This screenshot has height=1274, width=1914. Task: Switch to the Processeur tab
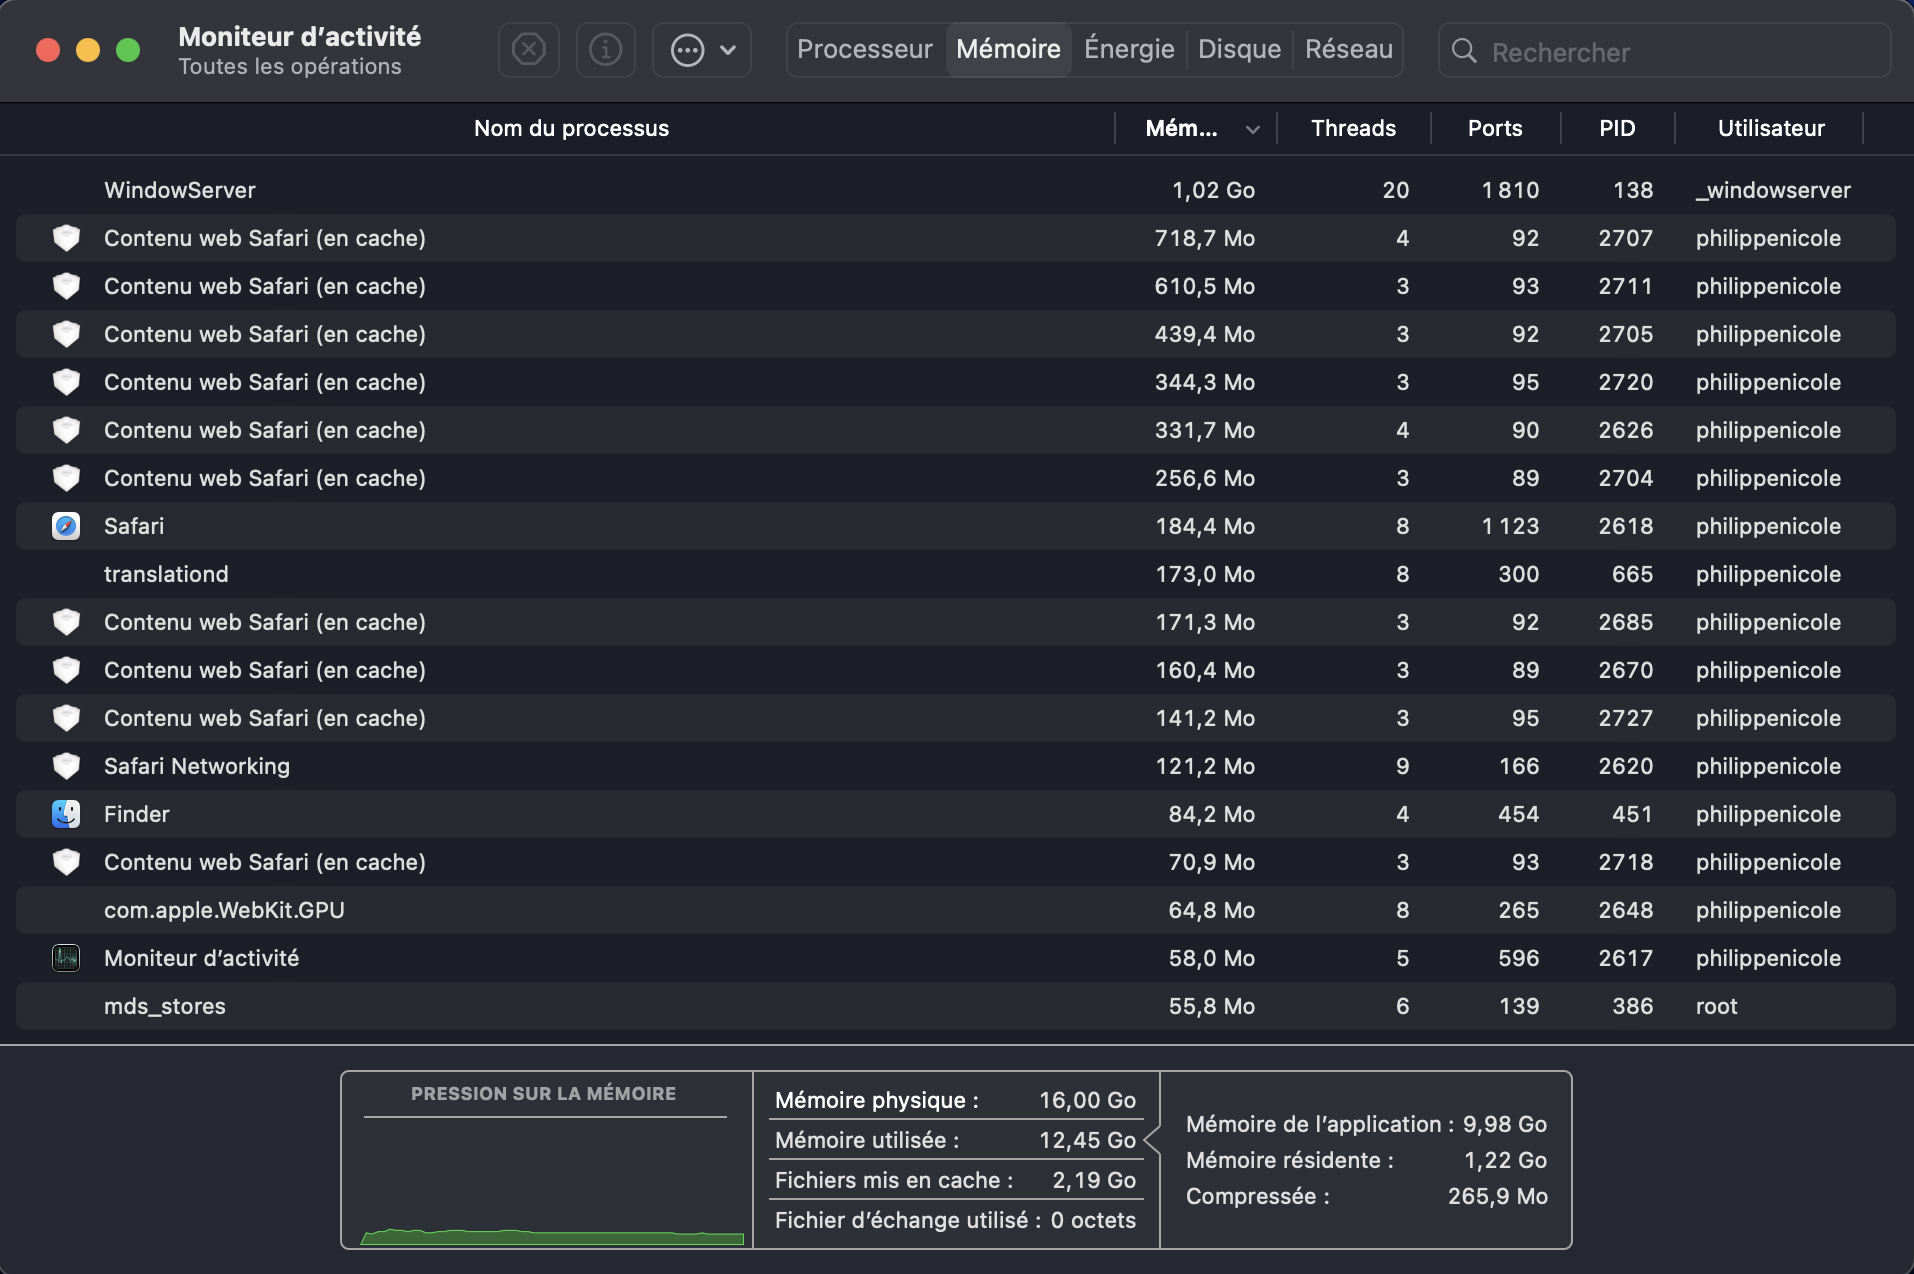(865, 49)
